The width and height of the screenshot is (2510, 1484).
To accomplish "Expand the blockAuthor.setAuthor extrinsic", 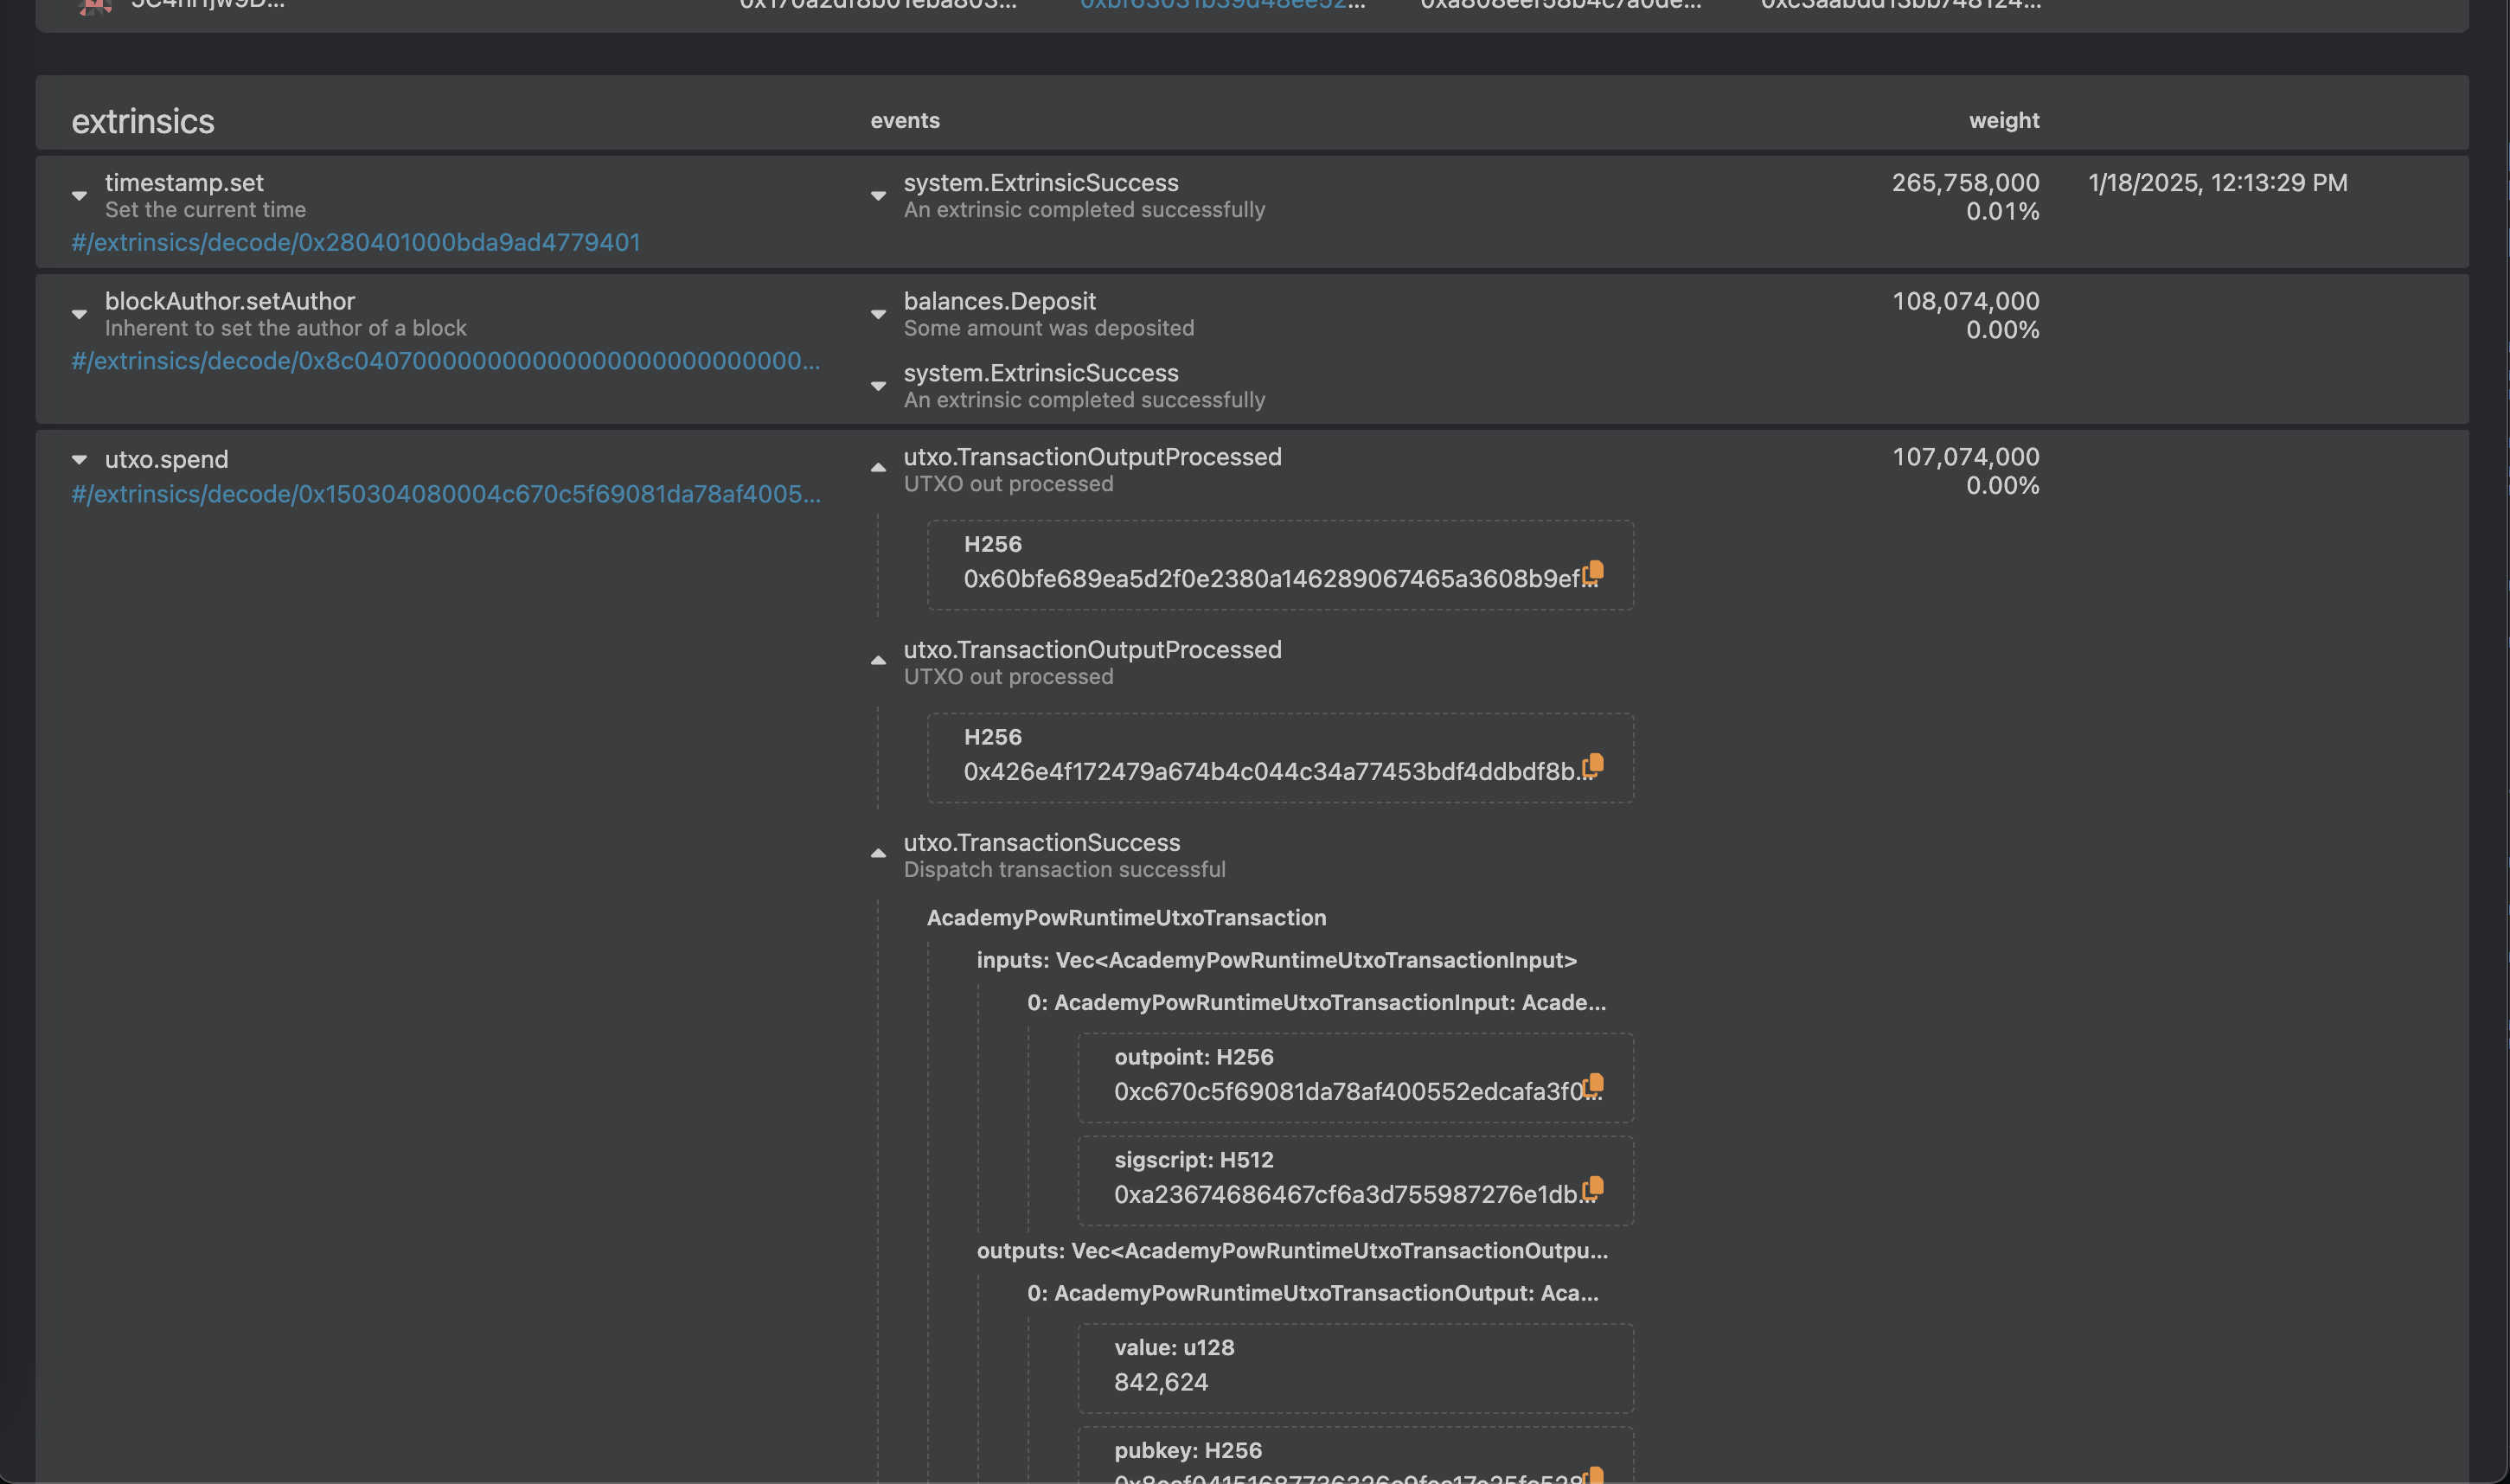I will click(x=79, y=314).
